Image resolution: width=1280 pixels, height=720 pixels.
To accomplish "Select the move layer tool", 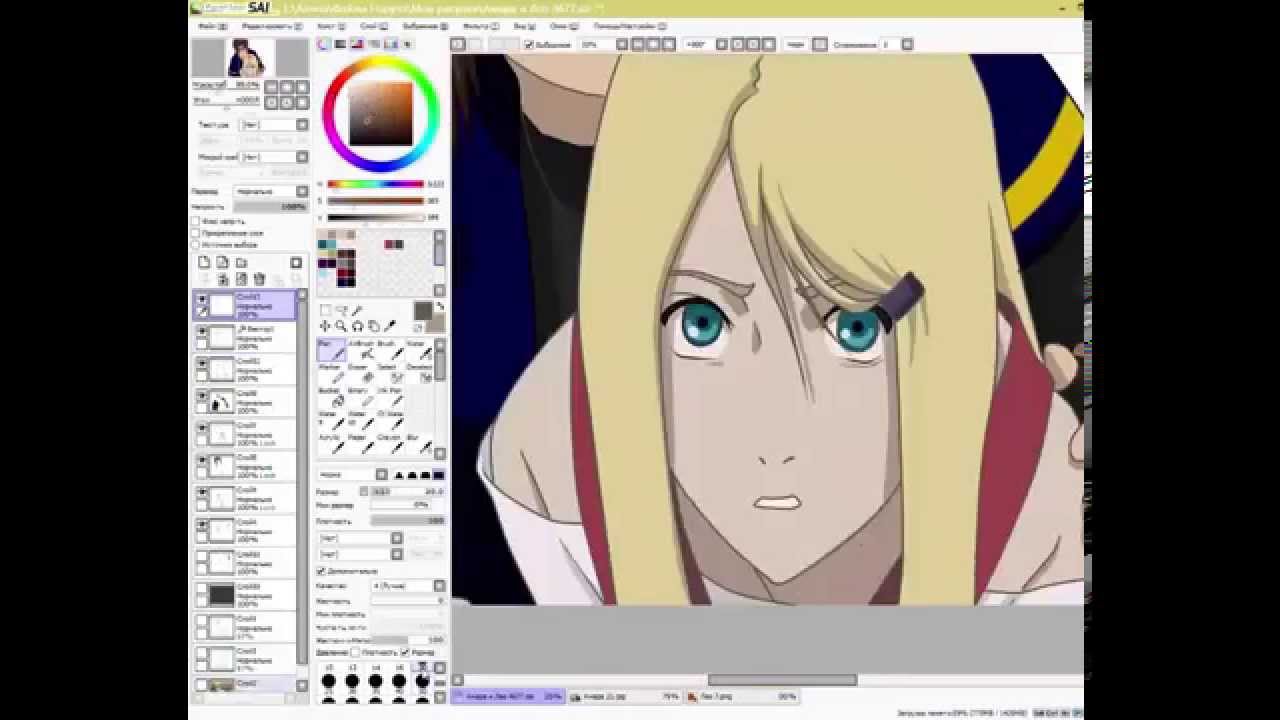I will (x=325, y=326).
